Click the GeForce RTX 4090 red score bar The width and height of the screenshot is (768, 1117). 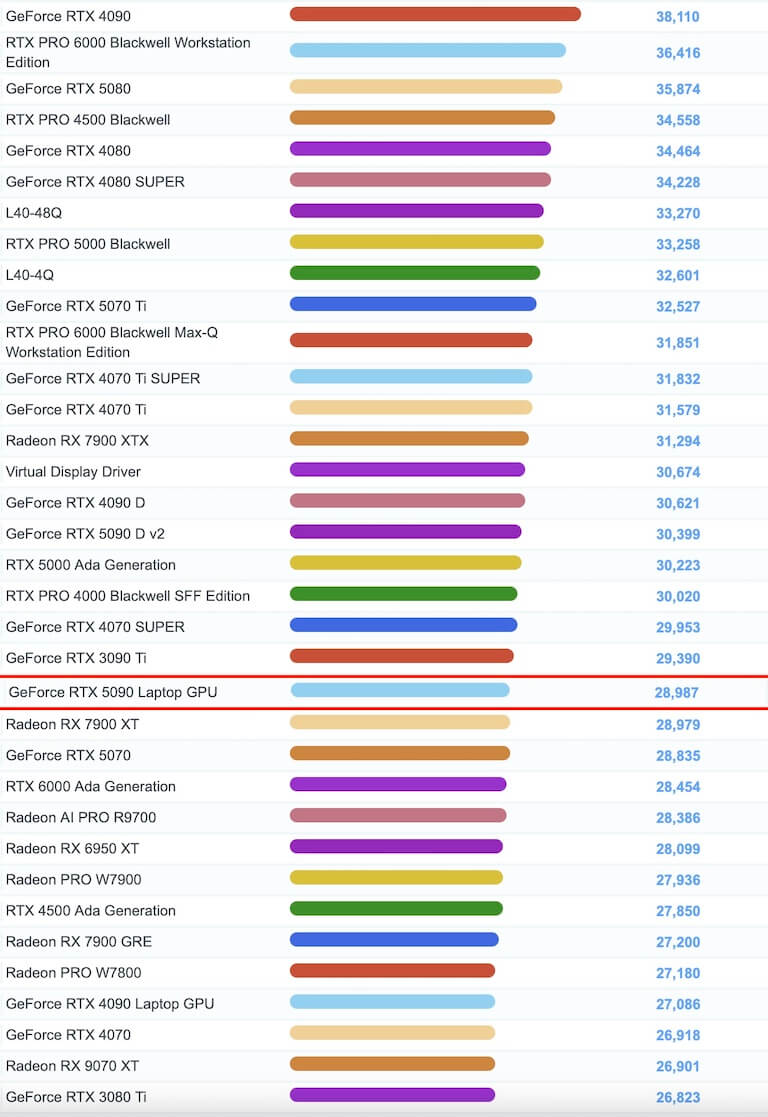435,14
